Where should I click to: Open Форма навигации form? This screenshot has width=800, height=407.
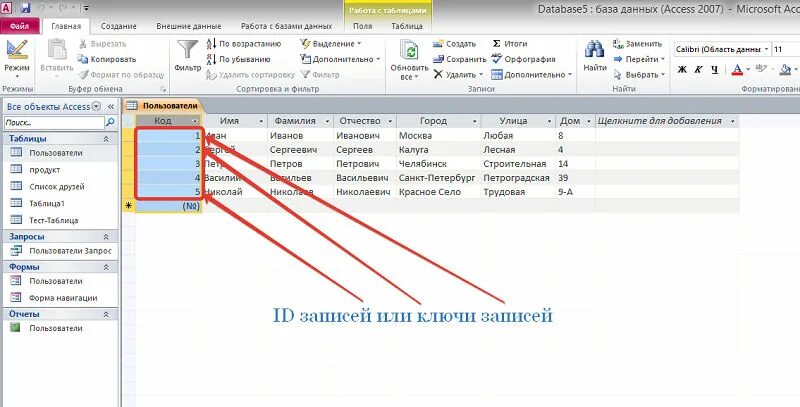pos(61,298)
